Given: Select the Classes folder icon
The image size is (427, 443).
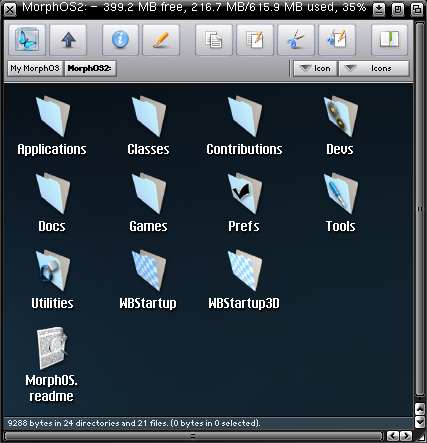Looking at the screenshot, I should click(x=149, y=117).
